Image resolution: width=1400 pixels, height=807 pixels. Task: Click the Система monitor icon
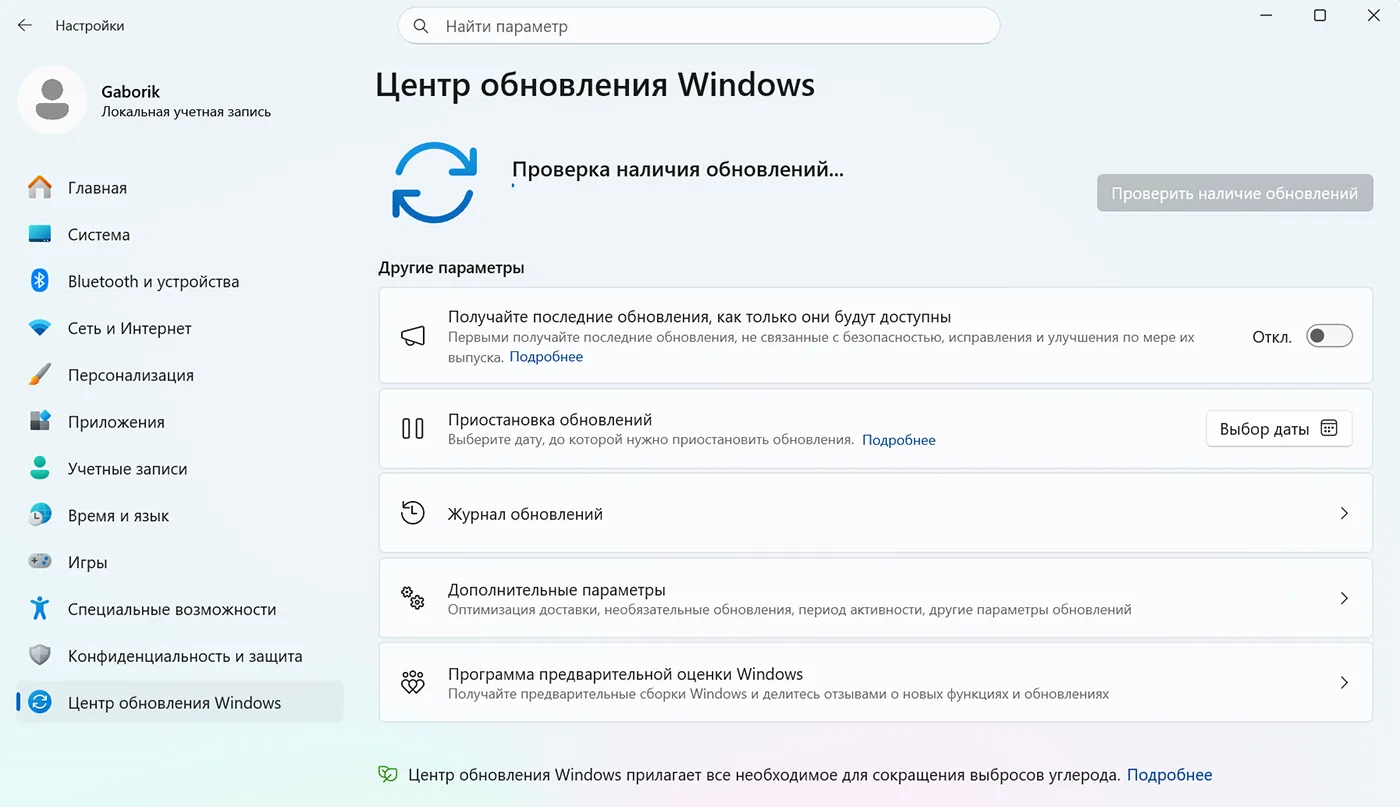40,234
